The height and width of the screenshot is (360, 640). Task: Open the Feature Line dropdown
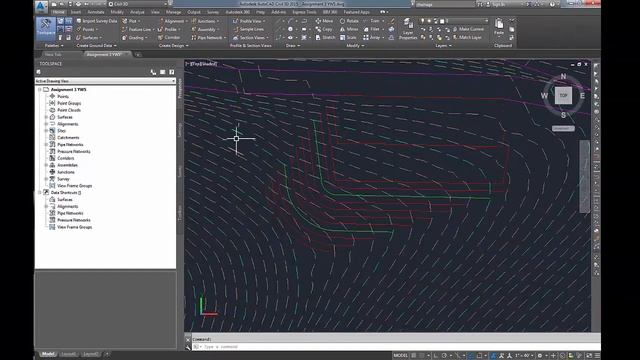click(138, 29)
